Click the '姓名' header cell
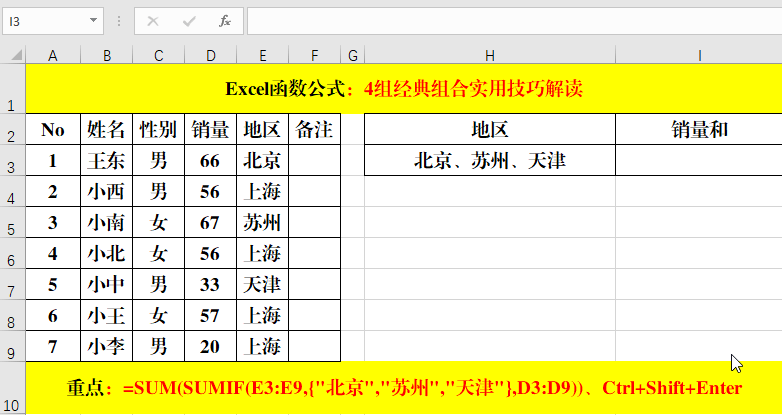782x415 pixels. pyautogui.click(x=107, y=129)
